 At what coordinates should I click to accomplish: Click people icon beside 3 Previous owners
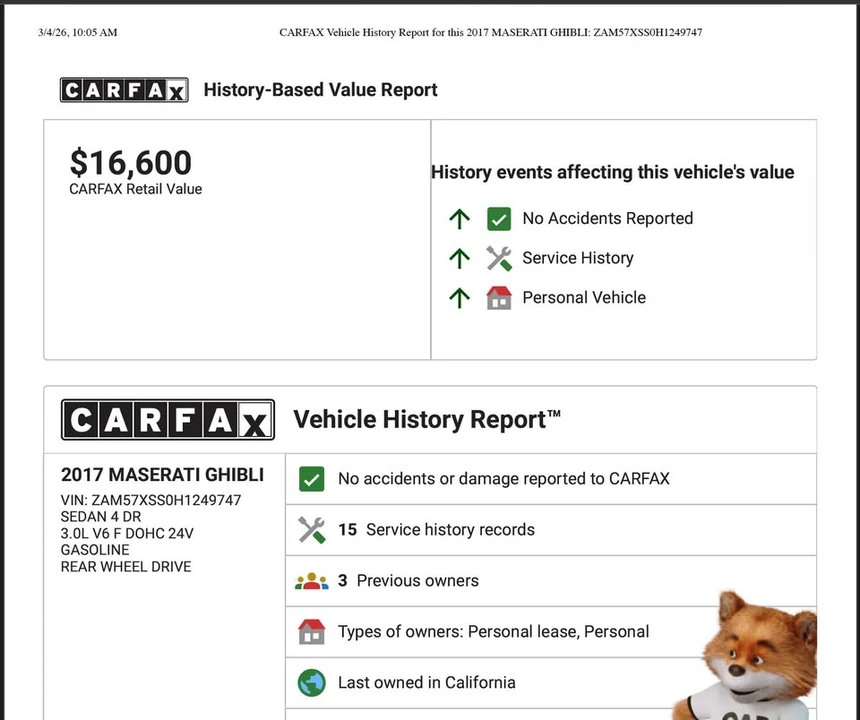coord(312,581)
